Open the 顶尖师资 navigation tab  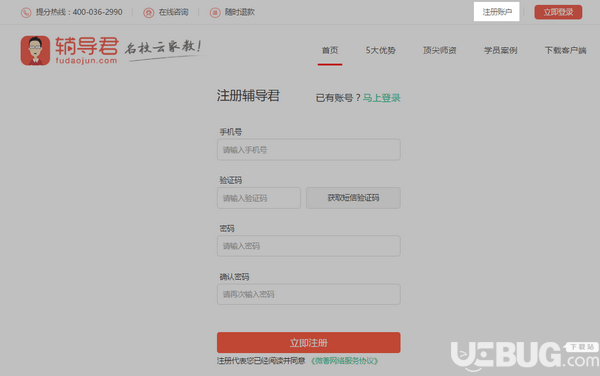pyautogui.click(x=439, y=50)
